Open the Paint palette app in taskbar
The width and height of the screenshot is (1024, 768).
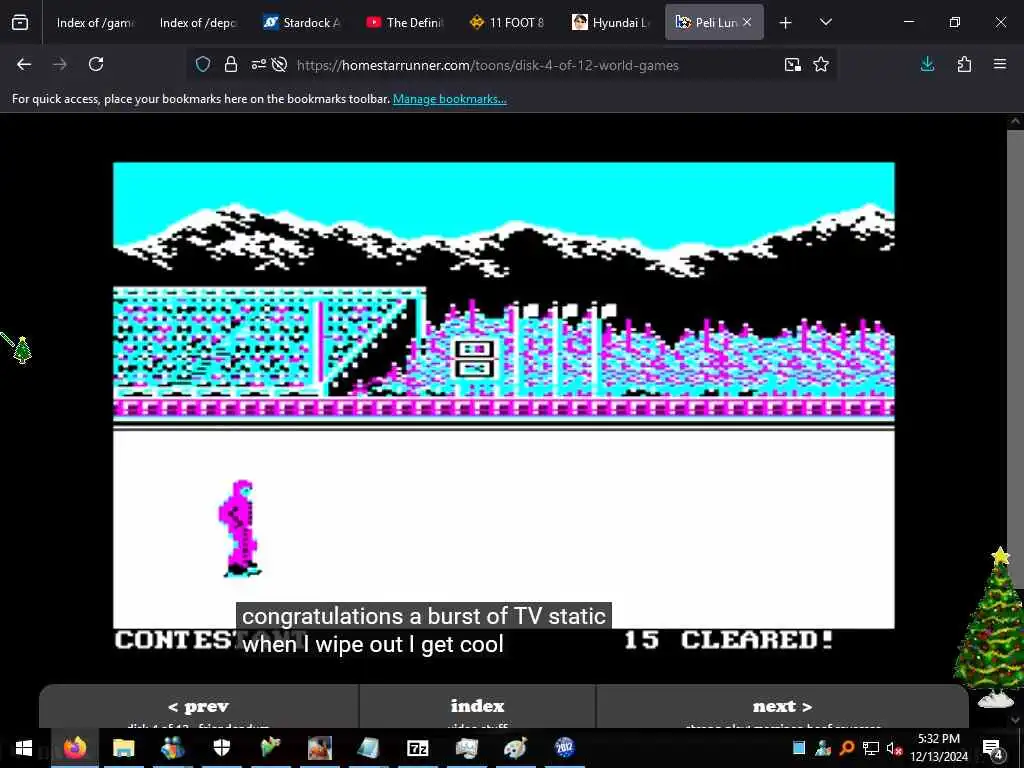515,748
